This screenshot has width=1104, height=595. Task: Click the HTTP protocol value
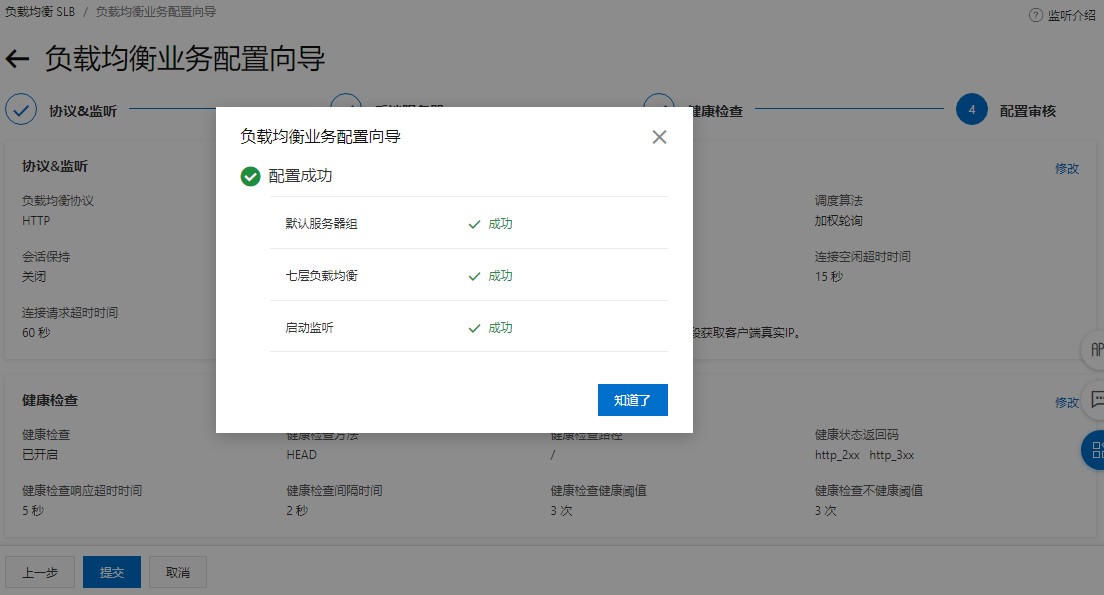click(36, 220)
